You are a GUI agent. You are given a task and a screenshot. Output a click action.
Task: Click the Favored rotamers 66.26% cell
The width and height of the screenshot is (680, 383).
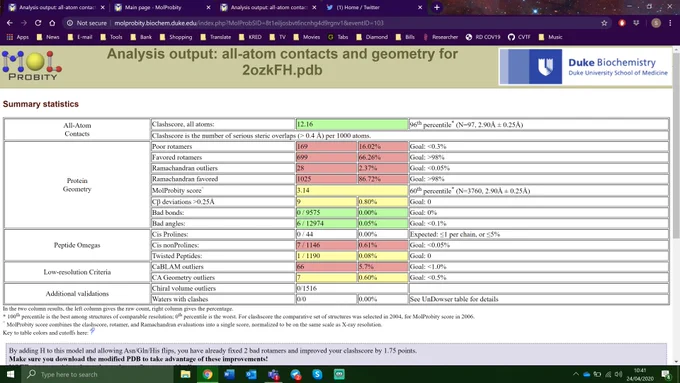382,157
